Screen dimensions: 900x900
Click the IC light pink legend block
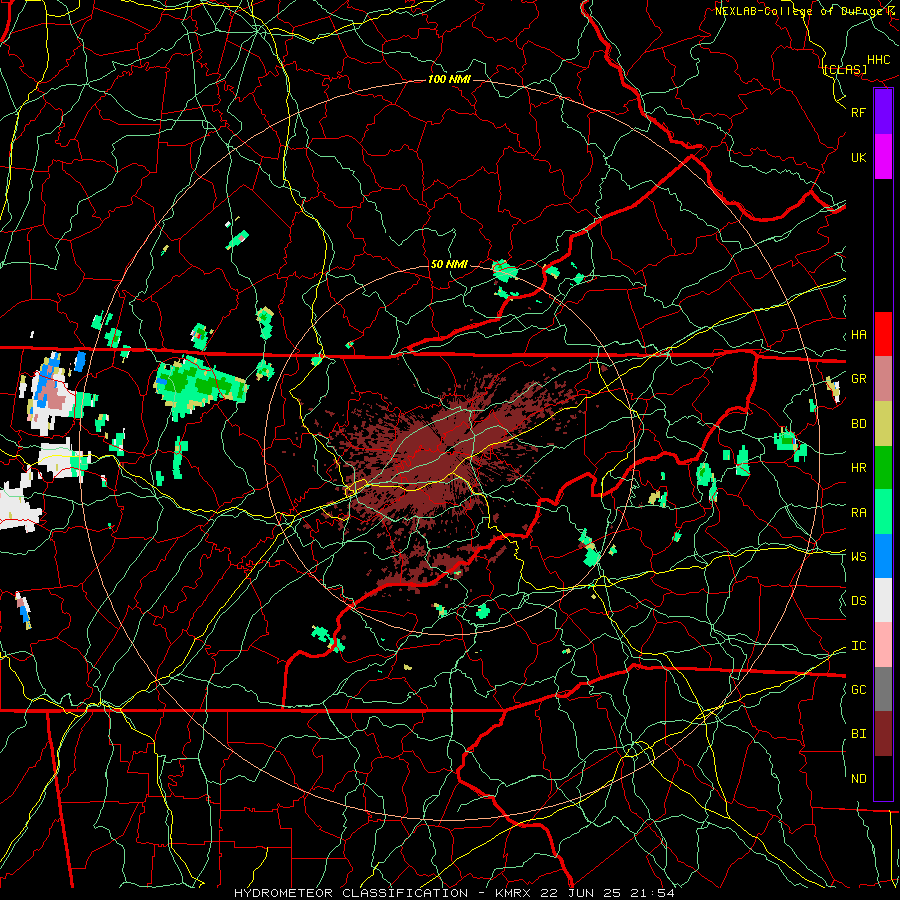[x=883, y=645]
